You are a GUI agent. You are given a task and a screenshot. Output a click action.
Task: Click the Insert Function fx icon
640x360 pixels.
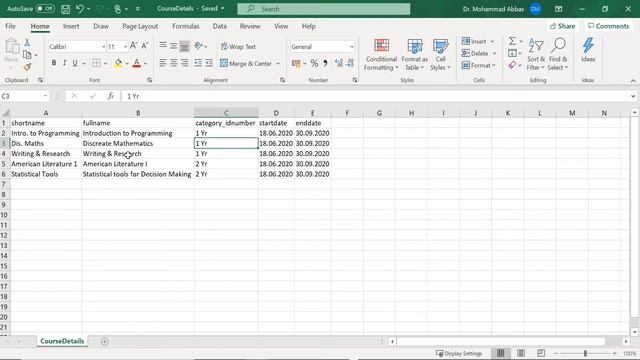(x=110, y=96)
